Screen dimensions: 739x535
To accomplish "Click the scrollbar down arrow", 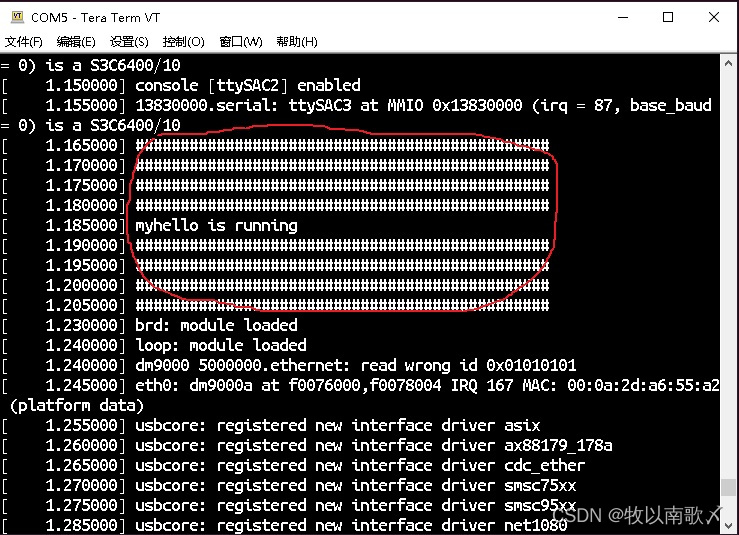I will tap(728, 525).
